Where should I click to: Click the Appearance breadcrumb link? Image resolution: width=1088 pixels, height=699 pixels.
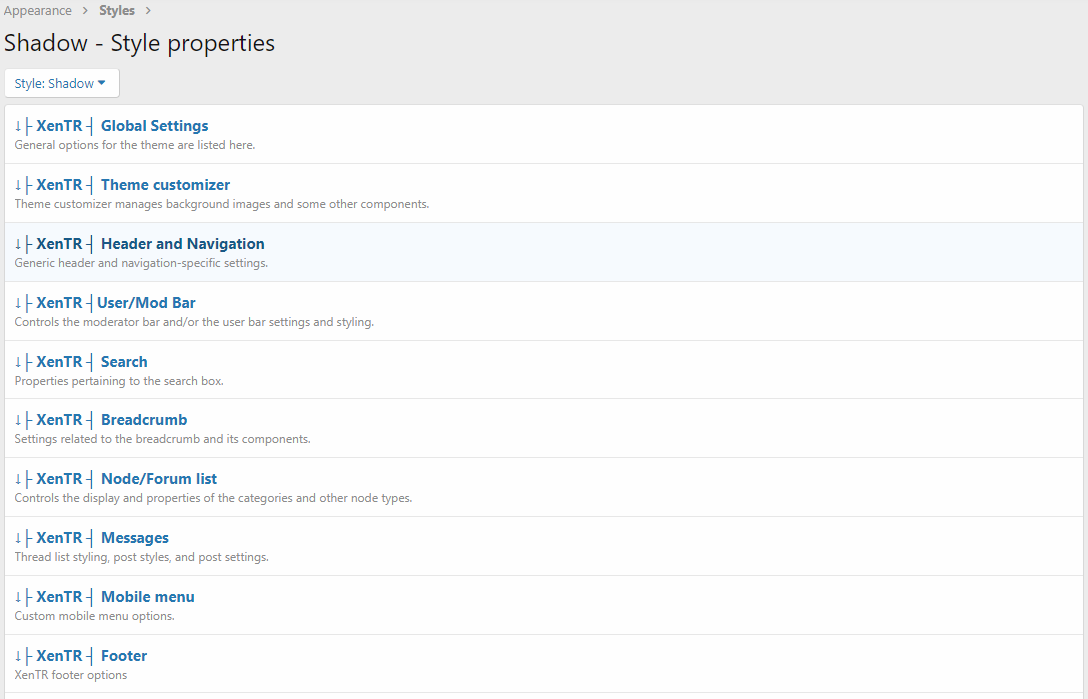(x=38, y=11)
